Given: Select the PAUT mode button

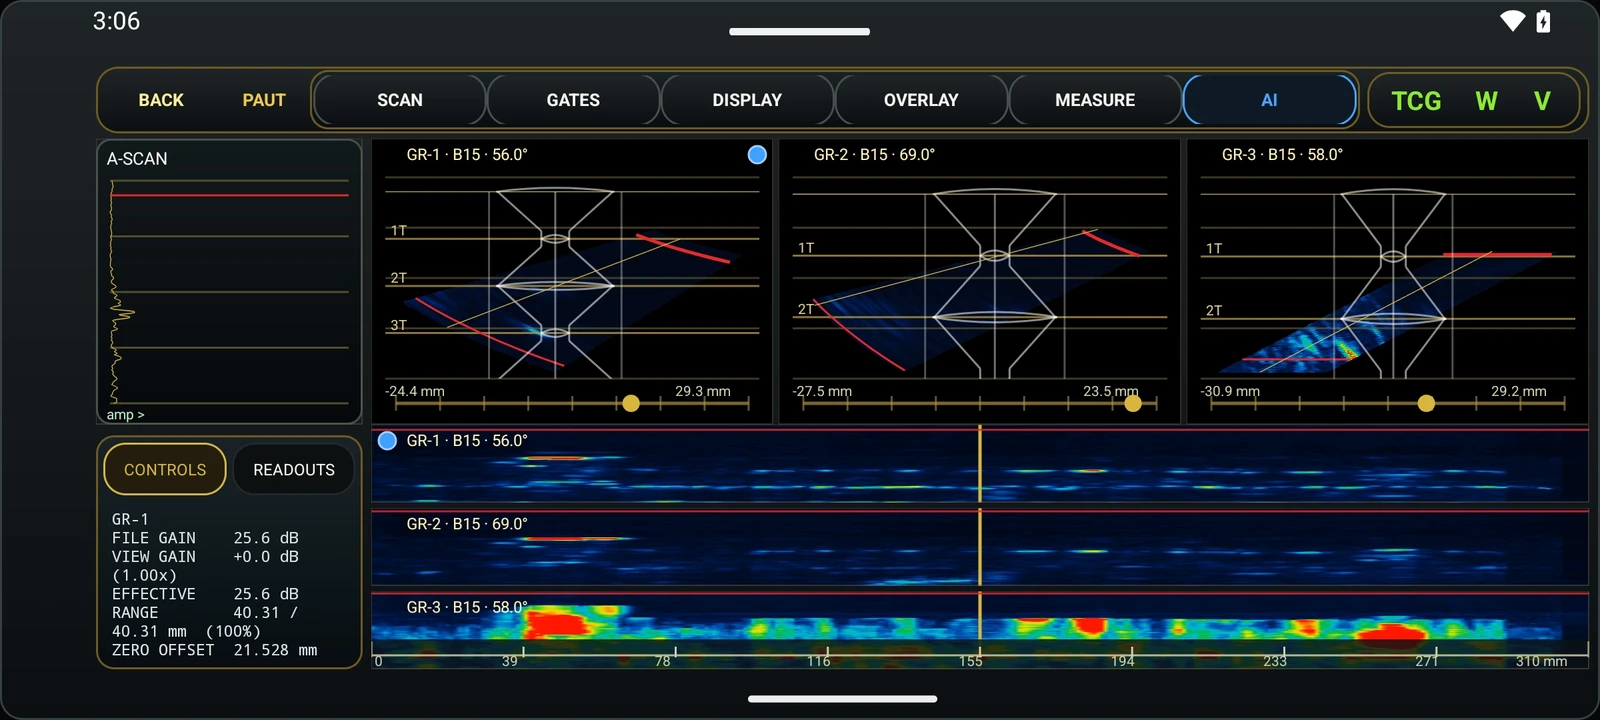Looking at the screenshot, I should [264, 100].
